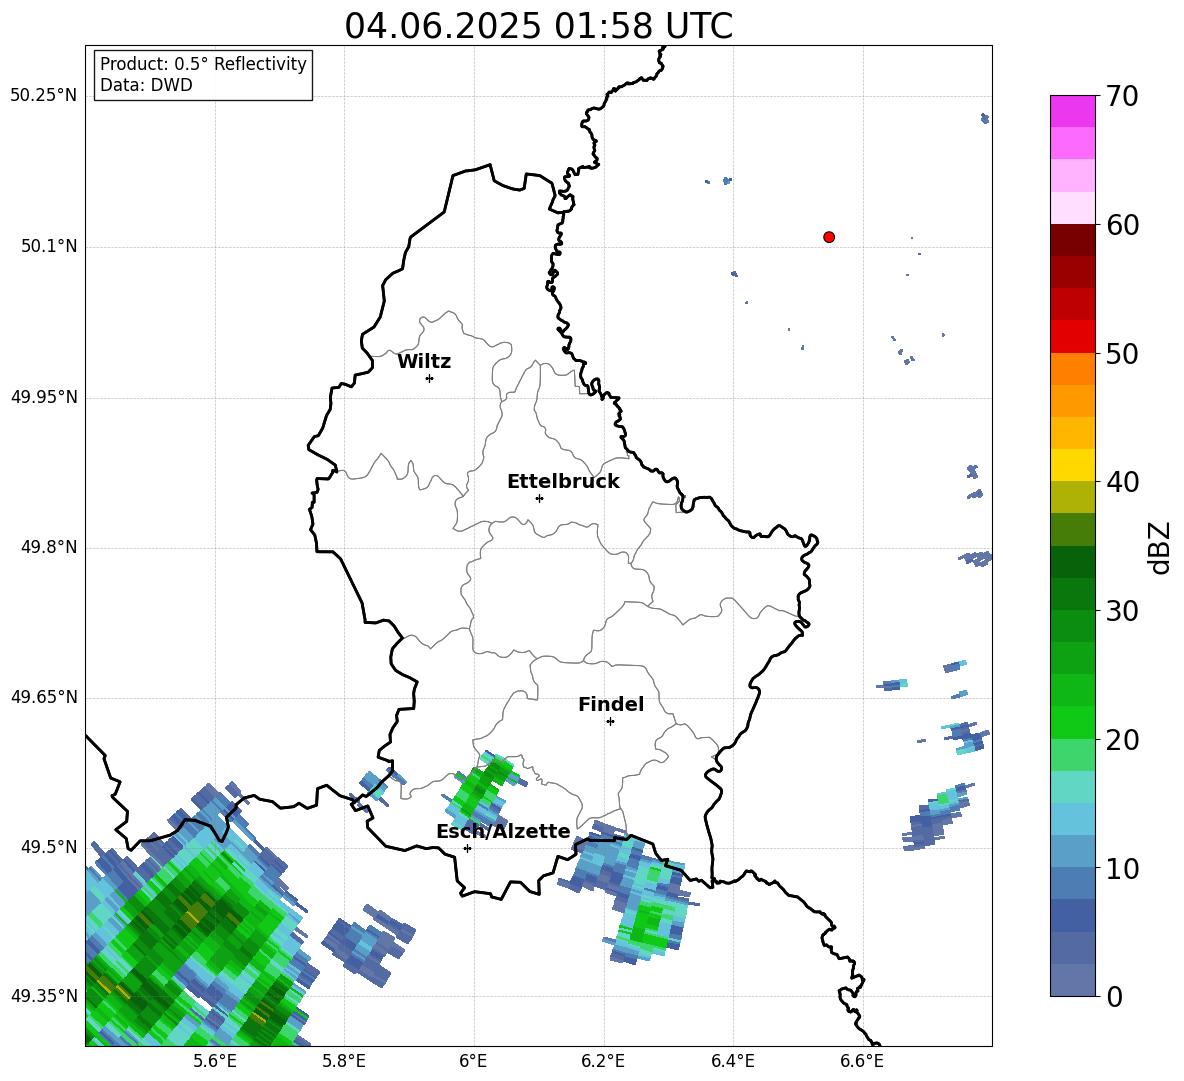Click the 6.2°E longitude label
The image size is (1184, 1081).
pyautogui.click(x=603, y=1062)
